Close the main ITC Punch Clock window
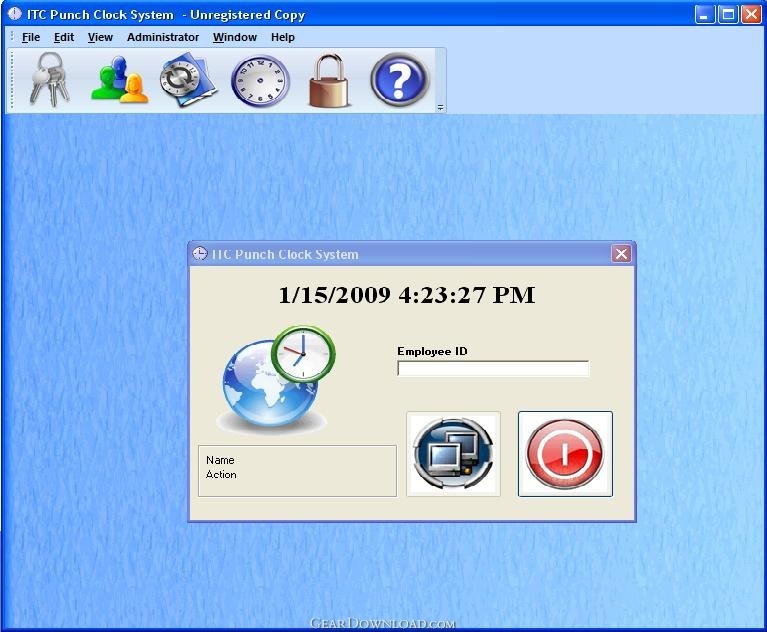Screen dimensions: 767x632 coord(751,15)
